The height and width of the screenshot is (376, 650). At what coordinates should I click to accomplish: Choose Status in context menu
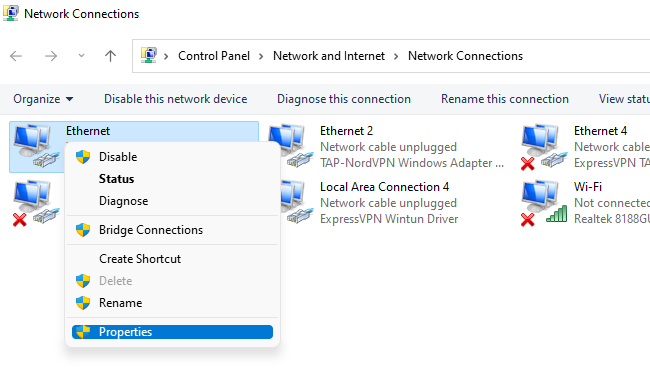(x=172, y=179)
